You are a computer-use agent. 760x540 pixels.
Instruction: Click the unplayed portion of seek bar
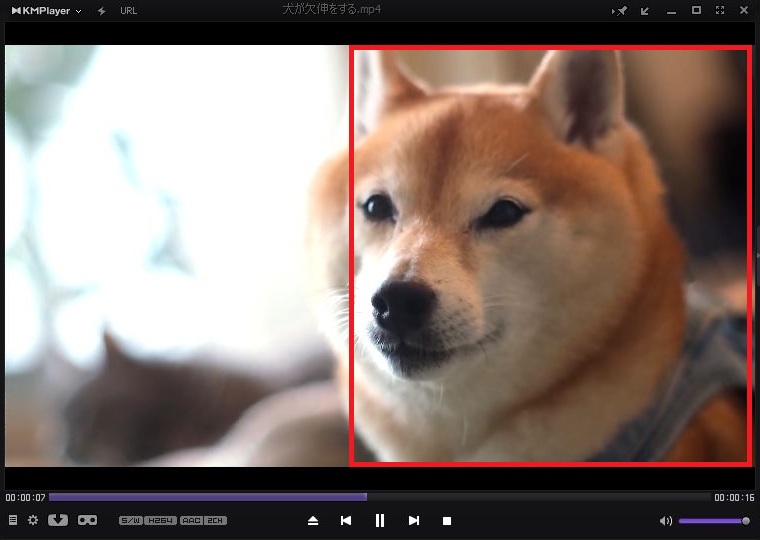[x=540, y=497]
